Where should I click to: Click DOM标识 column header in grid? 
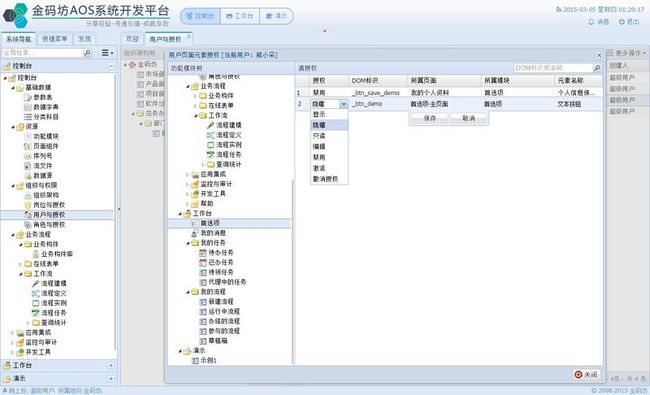[378, 80]
